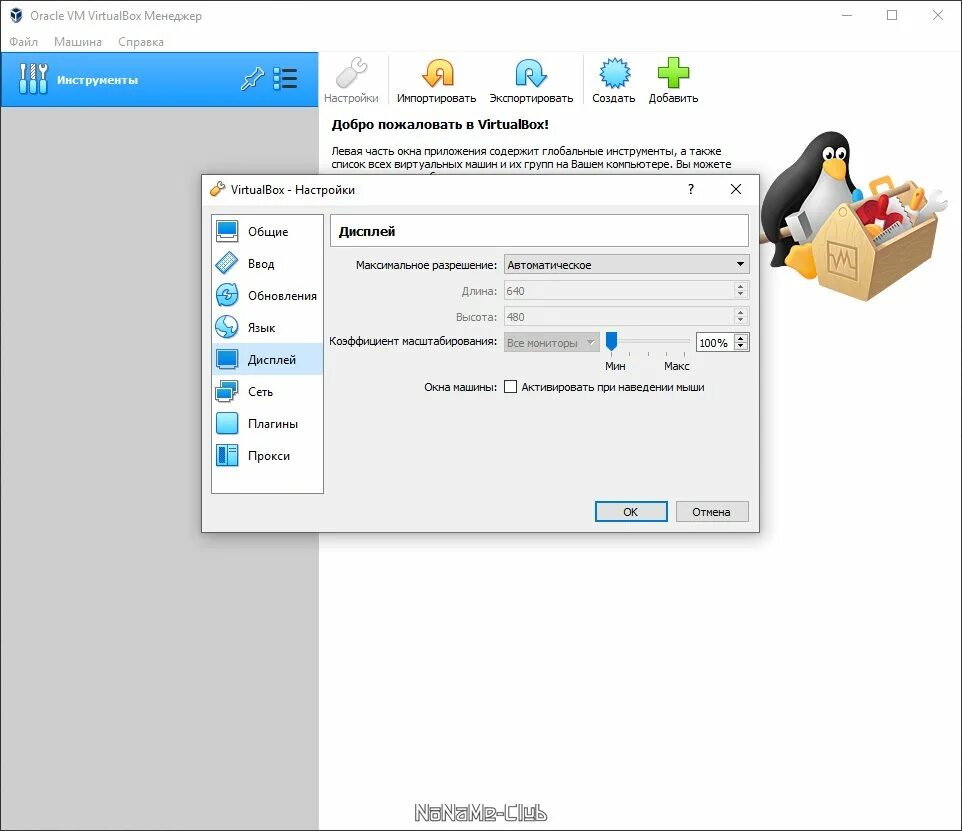Decrease the scale factor with down arrow
This screenshot has width=962, height=831.
tap(741, 347)
